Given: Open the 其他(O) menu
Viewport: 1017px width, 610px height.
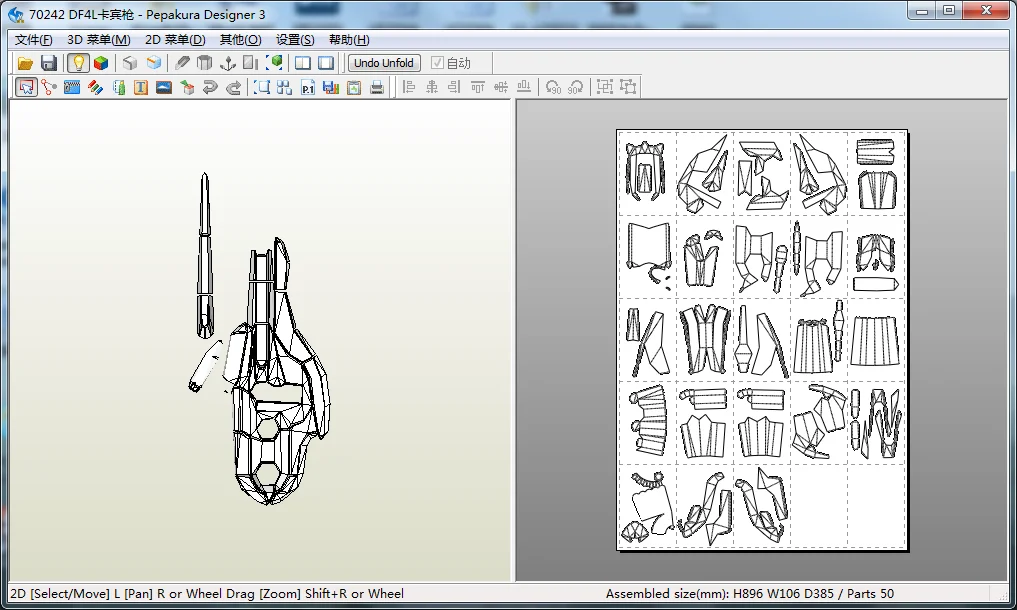Looking at the screenshot, I should [x=241, y=40].
